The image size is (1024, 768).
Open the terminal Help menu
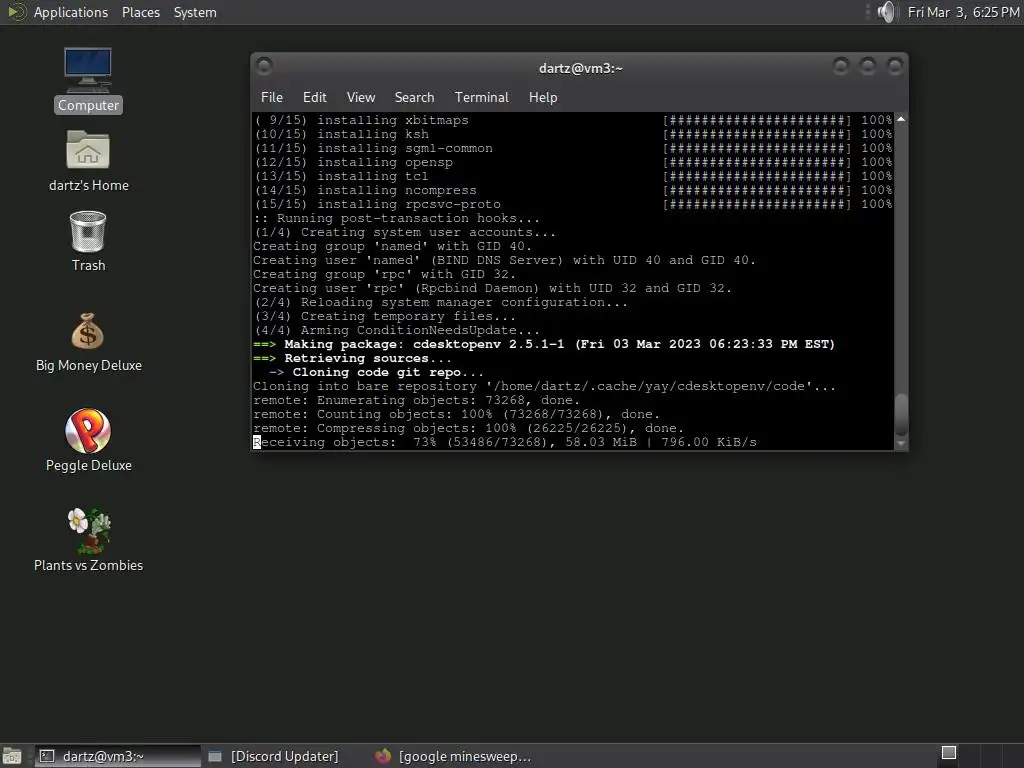click(543, 97)
